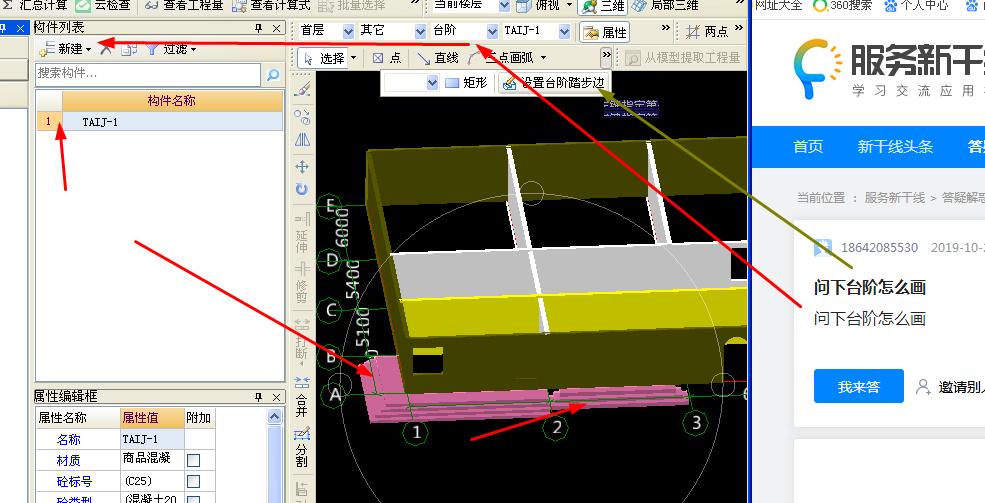Click the 两点 two-point axis tool
The image size is (985, 503).
(707, 31)
